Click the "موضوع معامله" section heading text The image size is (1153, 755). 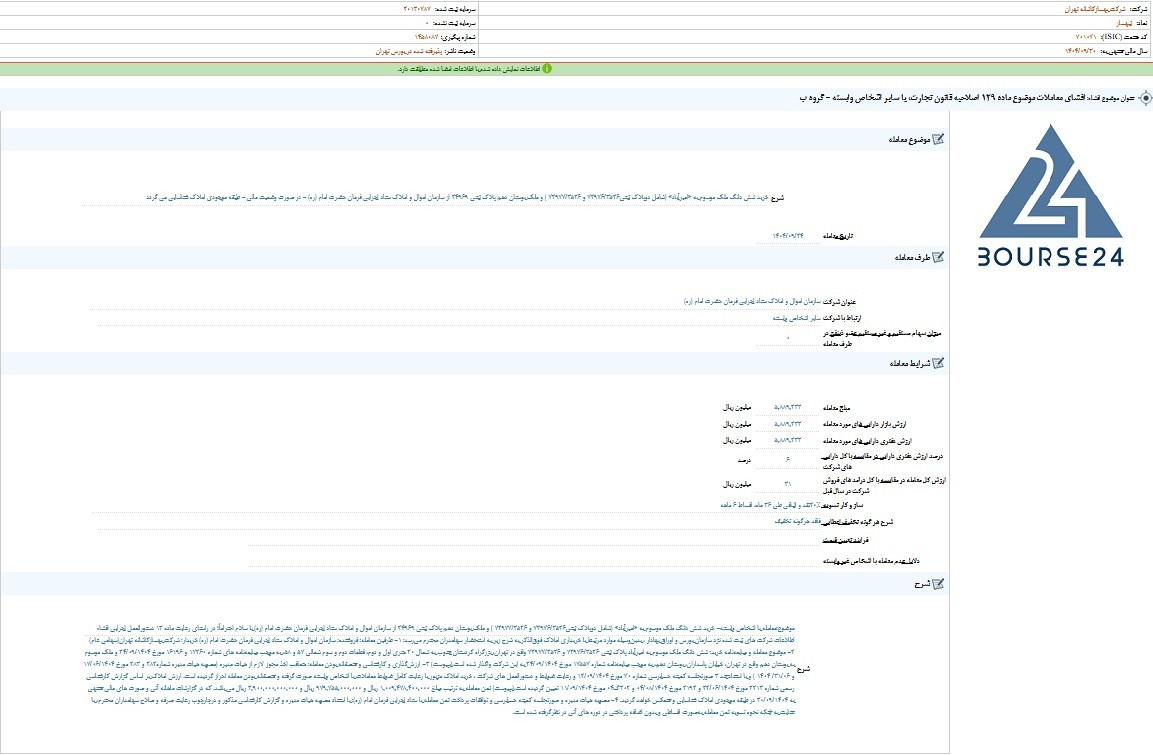(909, 140)
